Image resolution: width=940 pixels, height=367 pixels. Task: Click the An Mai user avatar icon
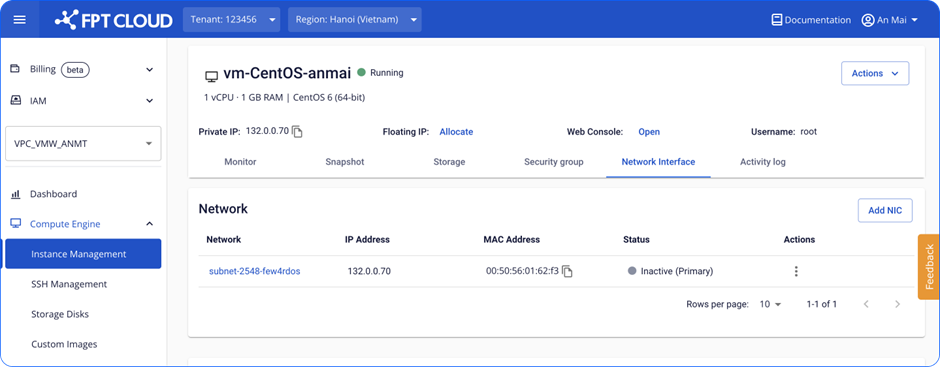(x=867, y=20)
